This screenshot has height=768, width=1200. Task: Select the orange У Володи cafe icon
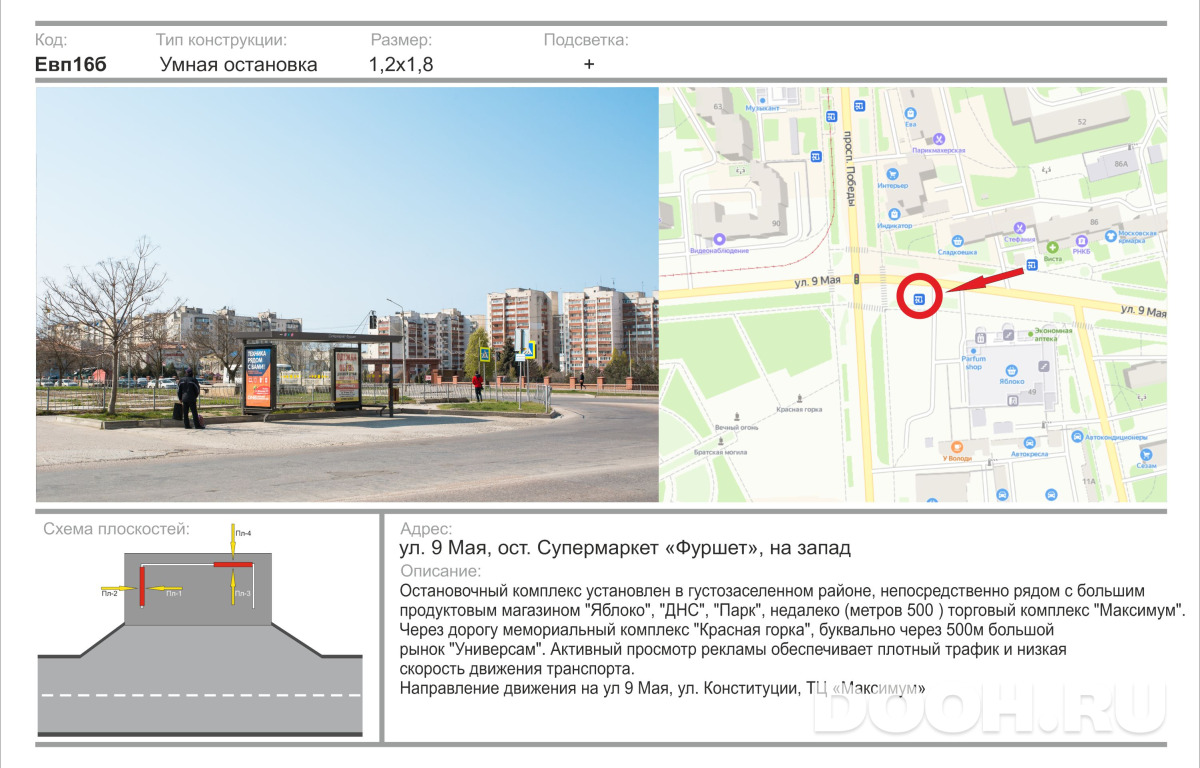(957, 447)
